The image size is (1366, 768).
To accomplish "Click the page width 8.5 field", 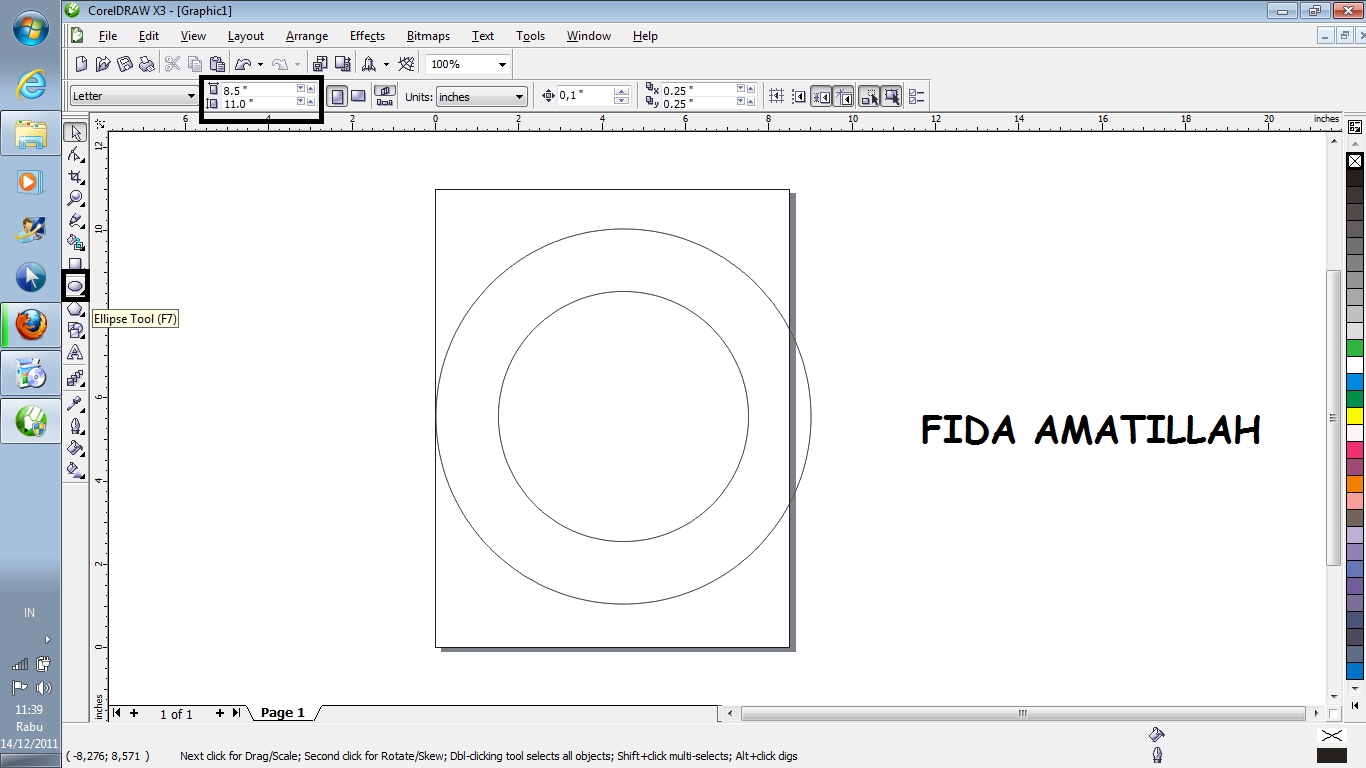I will (258, 90).
